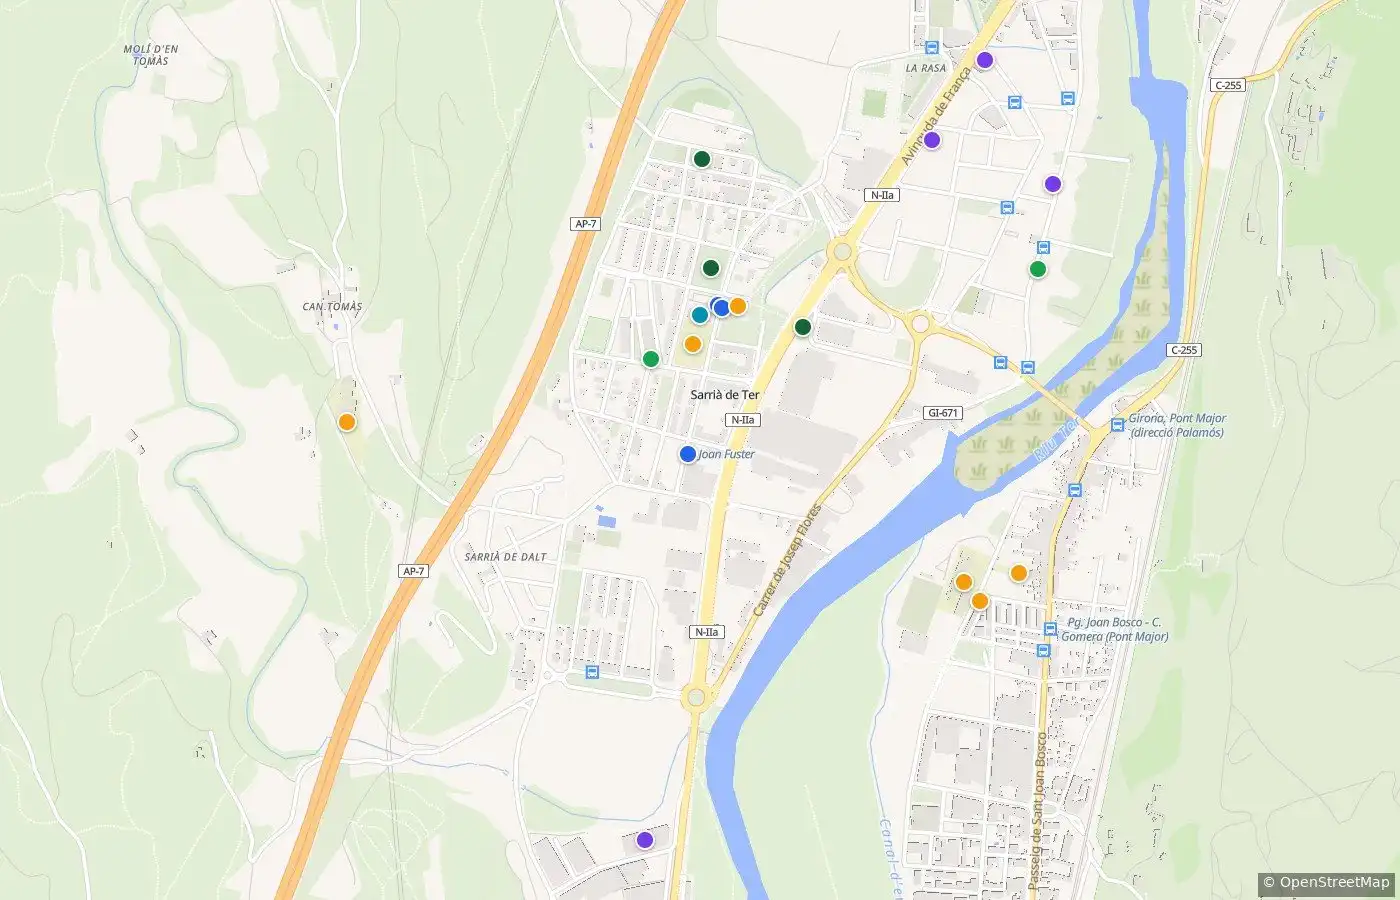
Task: Click the blue marker beside Joan Fuster
Action: click(688, 454)
